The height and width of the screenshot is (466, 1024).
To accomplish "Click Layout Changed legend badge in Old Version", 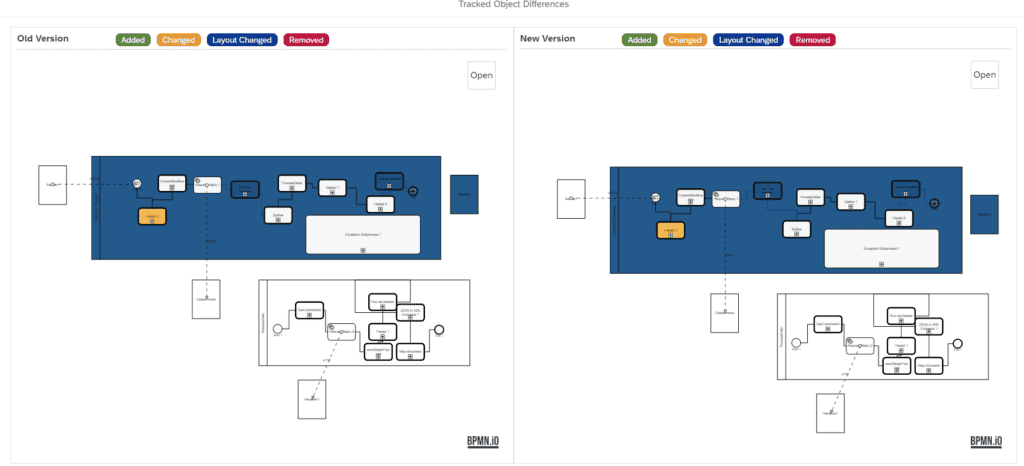I will pyautogui.click(x=242, y=40).
